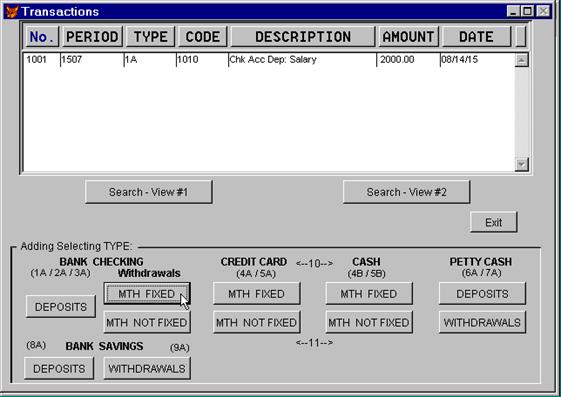Add a Petty Cash WITHDRAWALS transaction
Image resolution: width=561 pixels, height=397 pixels.
[x=482, y=322]
